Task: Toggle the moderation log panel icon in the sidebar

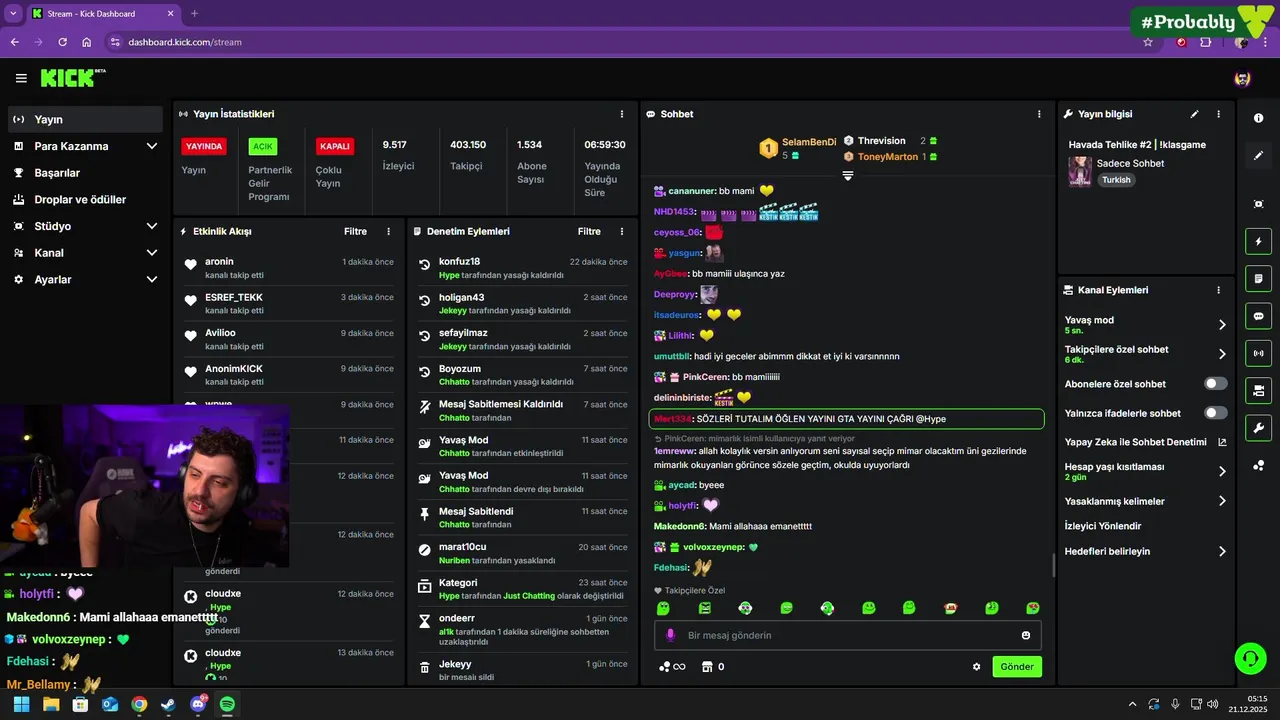Action: pyautogui.click(x=1258, y=278)
